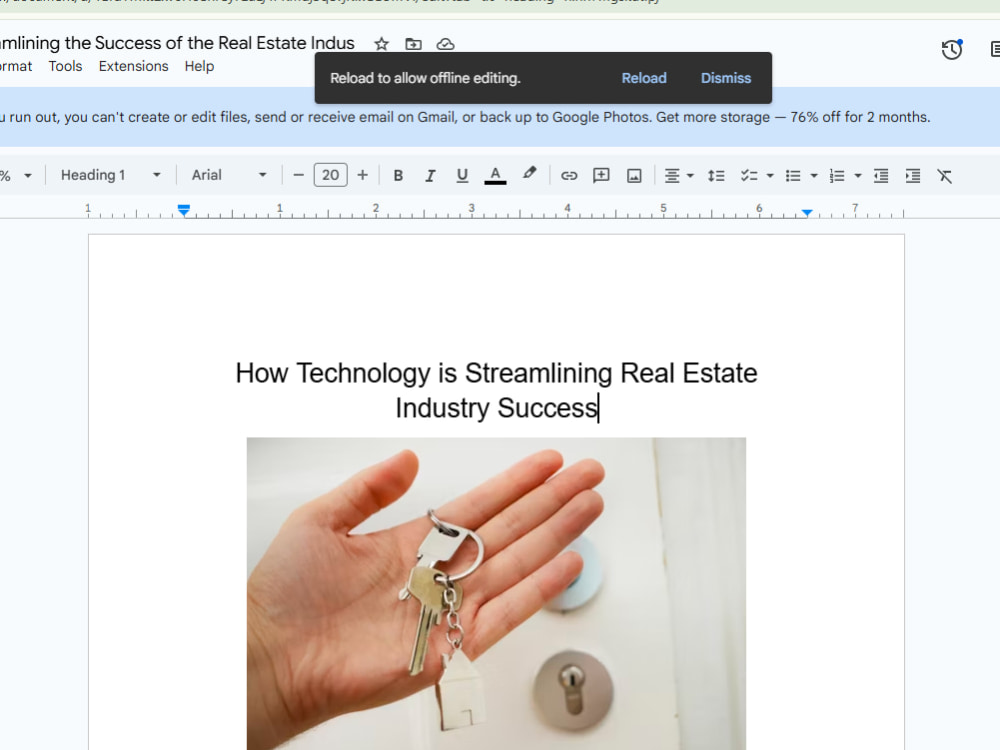Click the font size field showing 20
The width and height of the screenshot is (1000, 750).
330,175
